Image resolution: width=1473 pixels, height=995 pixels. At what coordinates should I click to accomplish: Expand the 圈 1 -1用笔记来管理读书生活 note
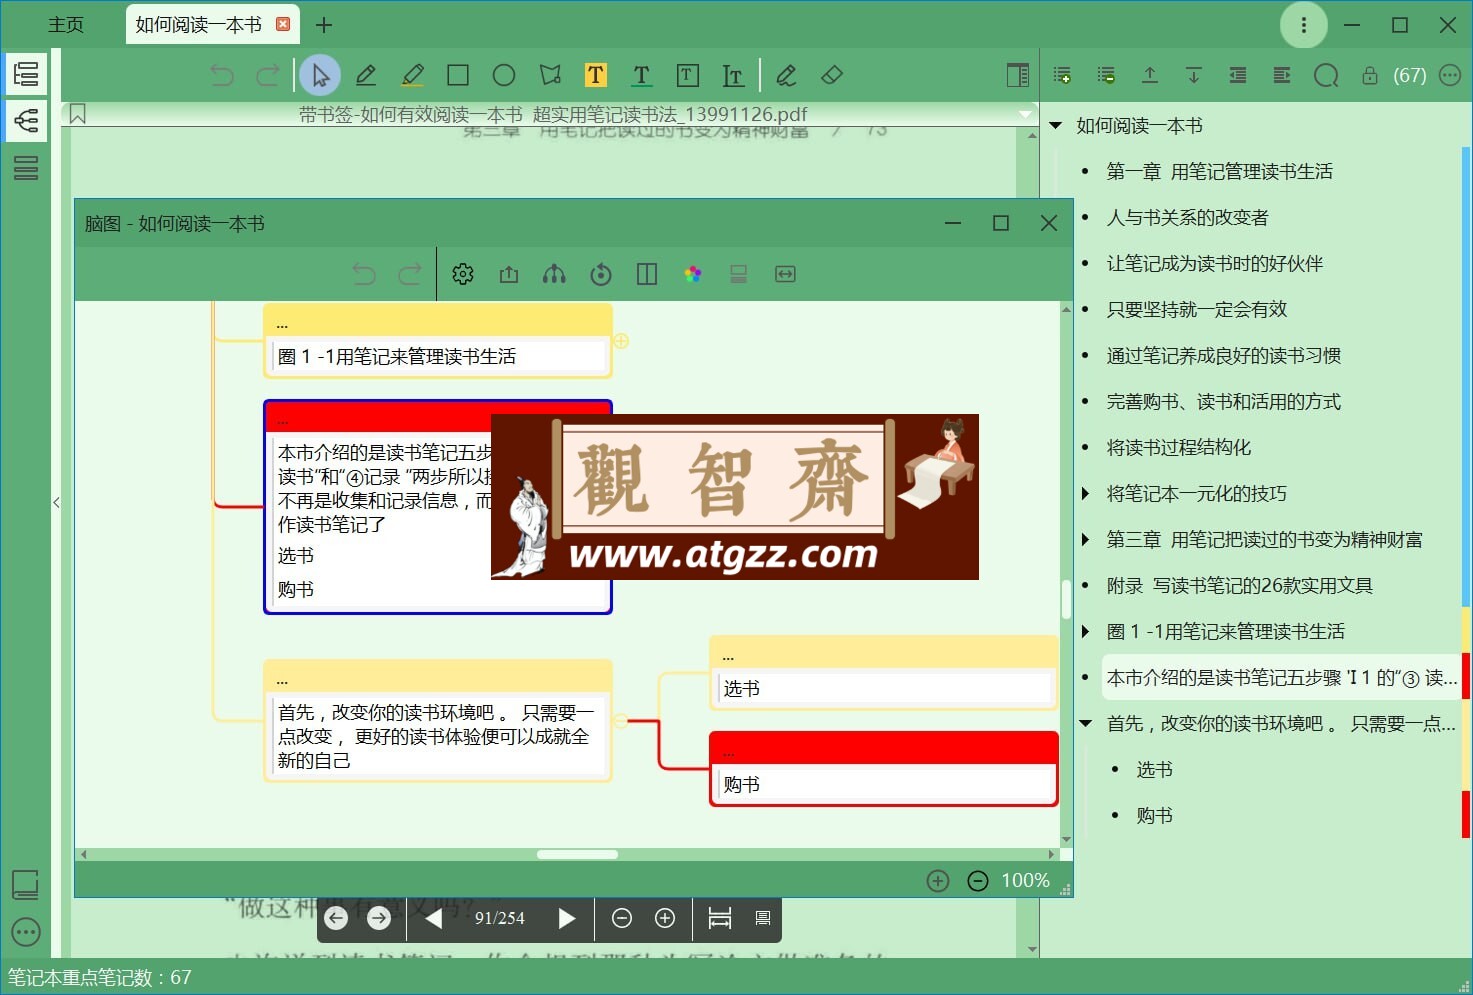click(x=1086, y=631)
